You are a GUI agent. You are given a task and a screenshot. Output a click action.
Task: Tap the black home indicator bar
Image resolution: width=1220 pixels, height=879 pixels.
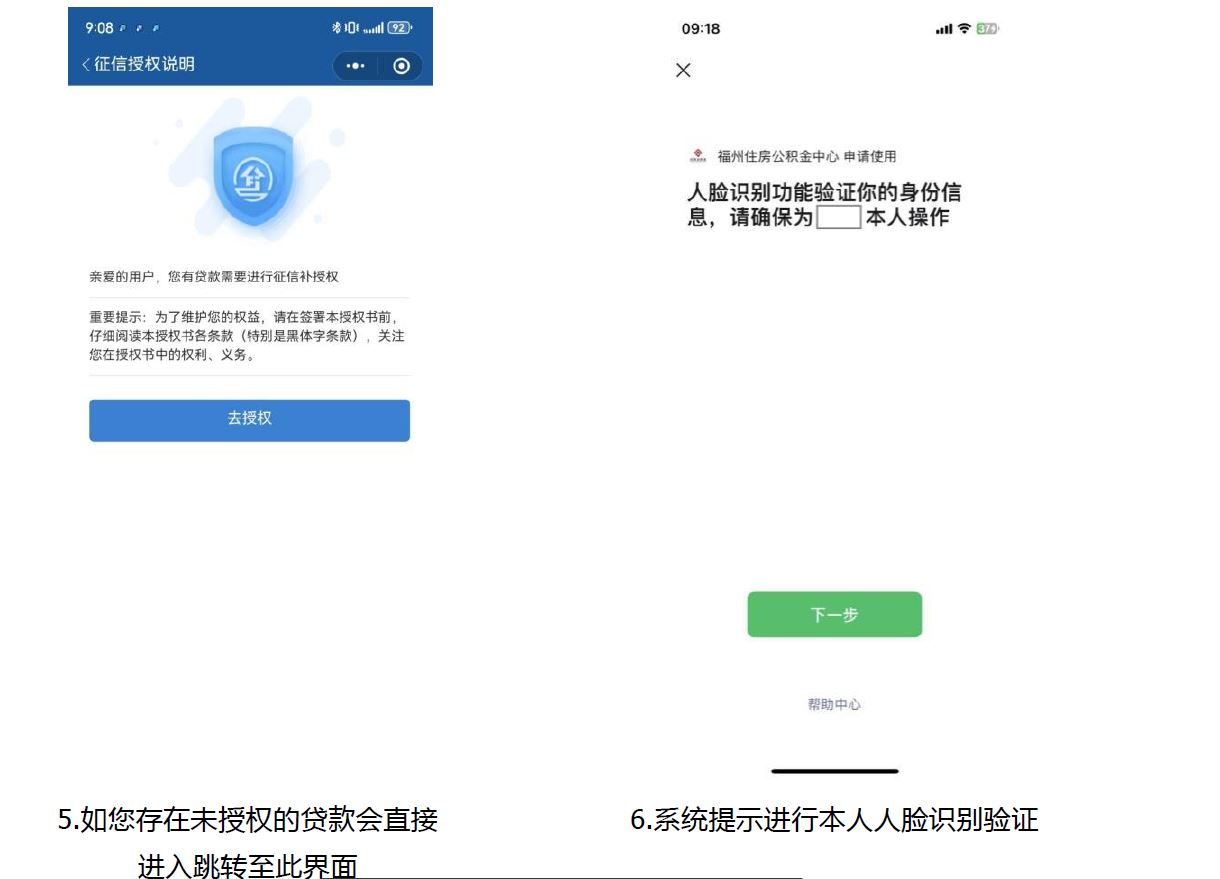pyautogui.click(x=834, y=771)
